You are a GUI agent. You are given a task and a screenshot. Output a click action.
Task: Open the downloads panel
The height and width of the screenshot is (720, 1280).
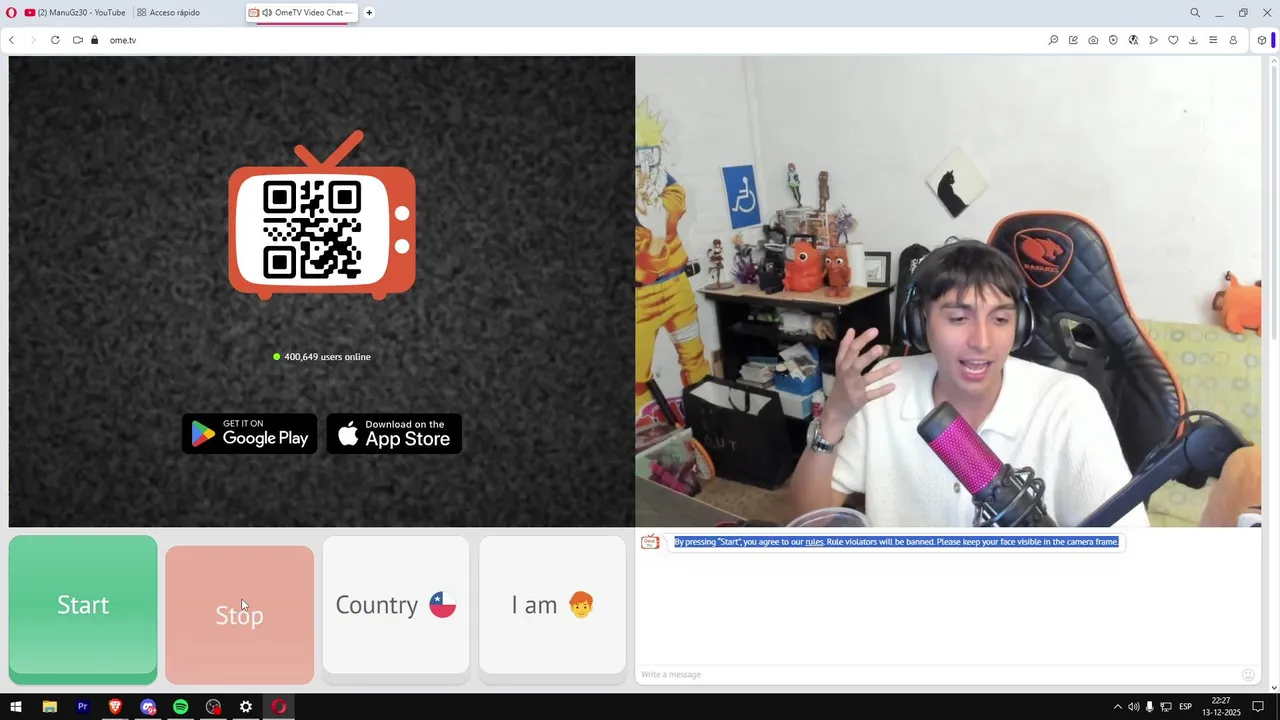coord(1193,40)
